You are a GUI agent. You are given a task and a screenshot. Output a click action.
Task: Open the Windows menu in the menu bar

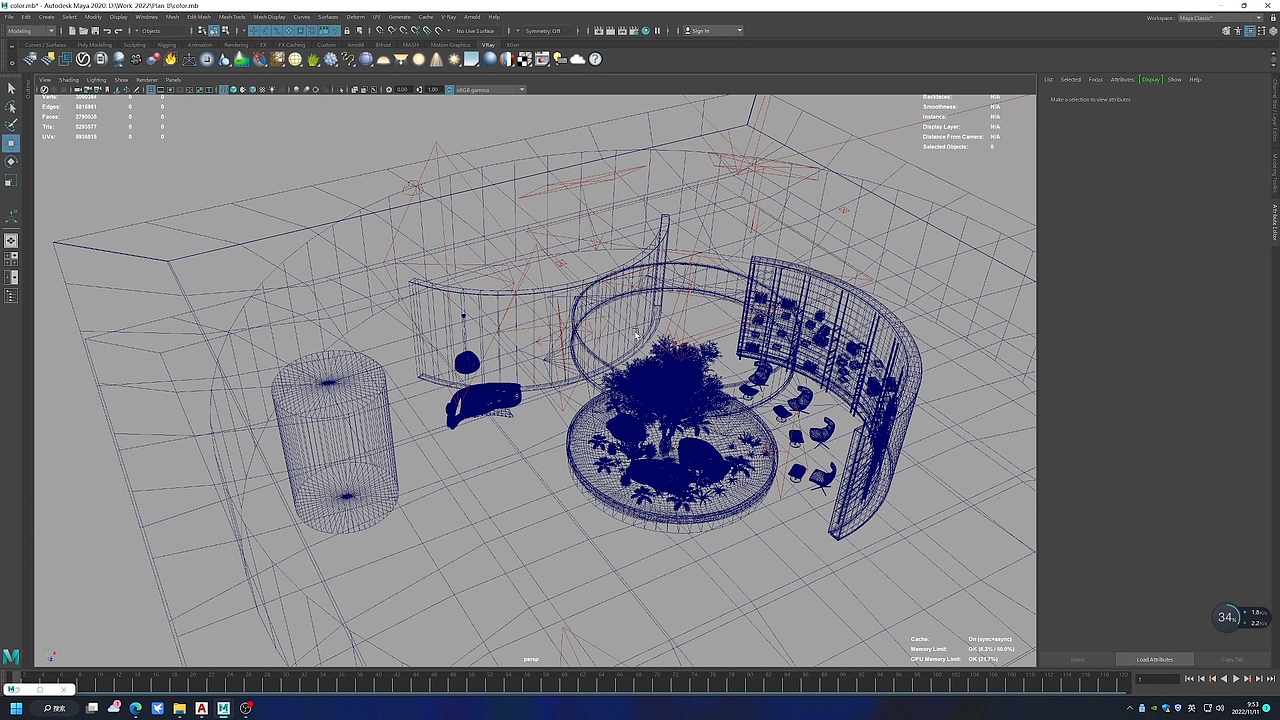tap(146, 17)
